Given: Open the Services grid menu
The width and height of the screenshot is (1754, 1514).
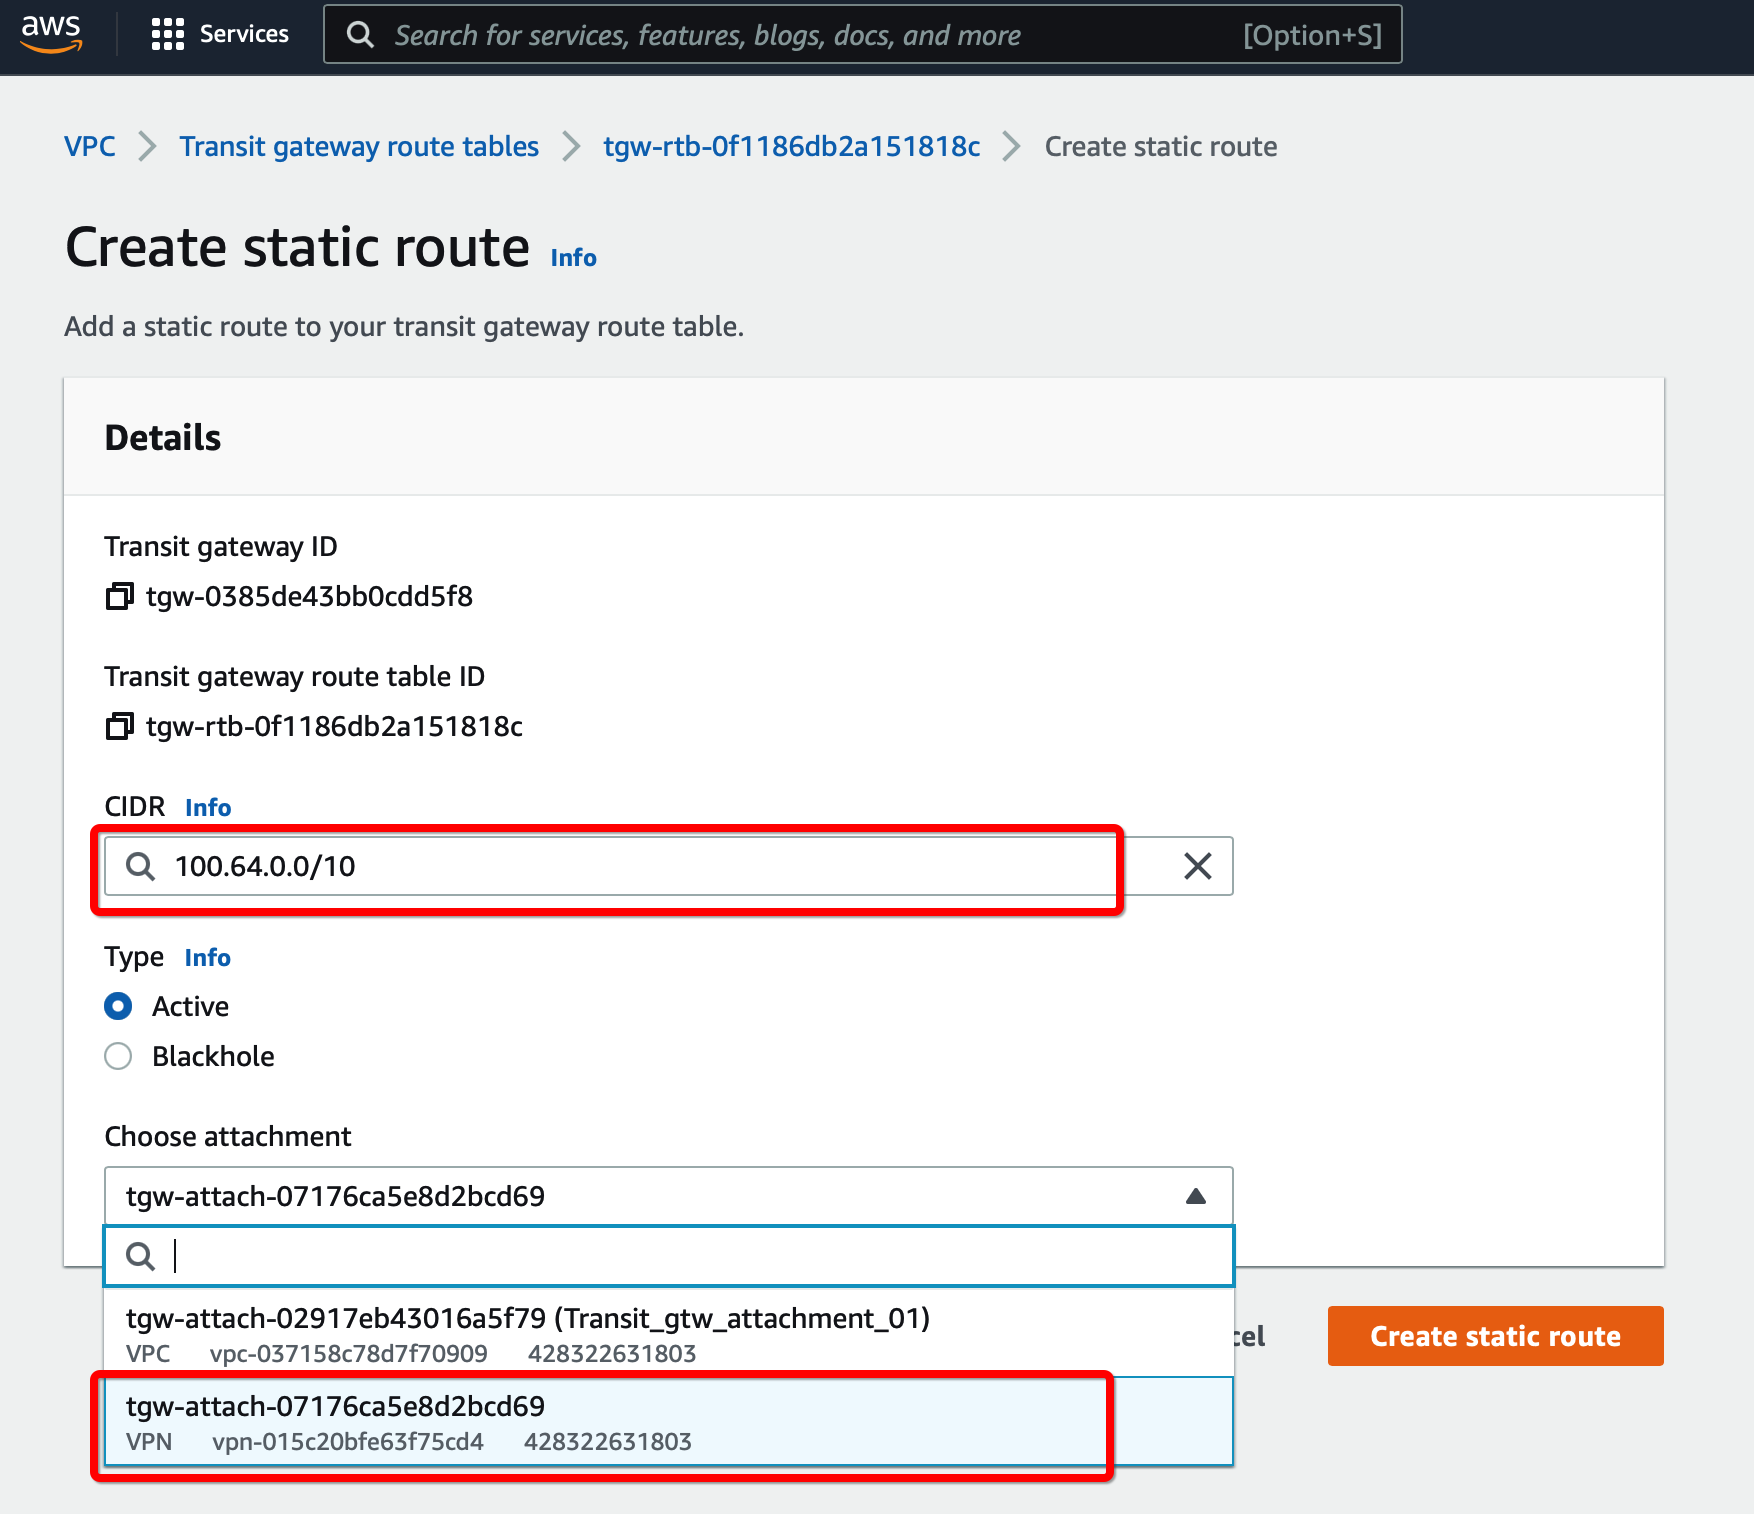Looking at the screenshot, I should point(167,34).
